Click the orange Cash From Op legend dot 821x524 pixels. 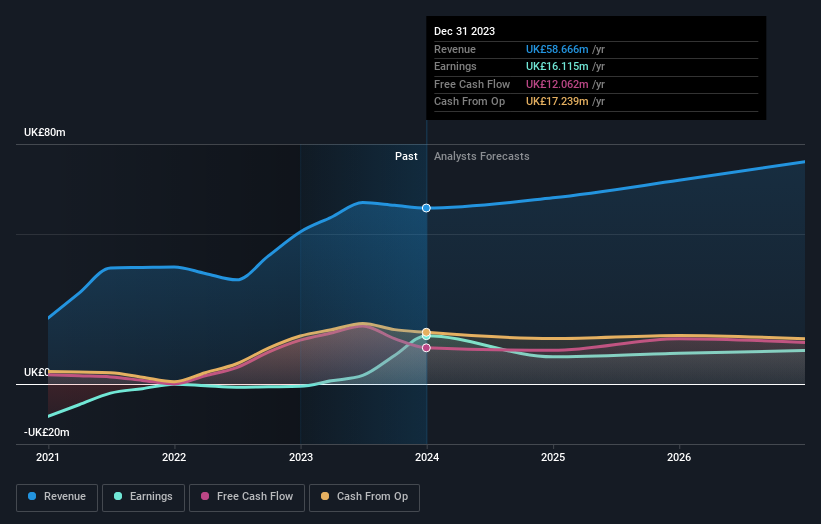(x=325, y=496)
